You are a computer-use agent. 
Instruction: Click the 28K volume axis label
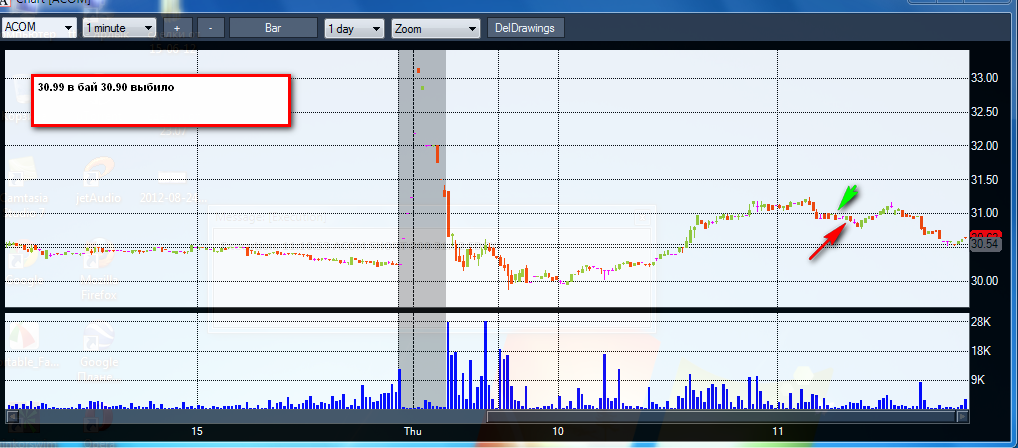982,322
